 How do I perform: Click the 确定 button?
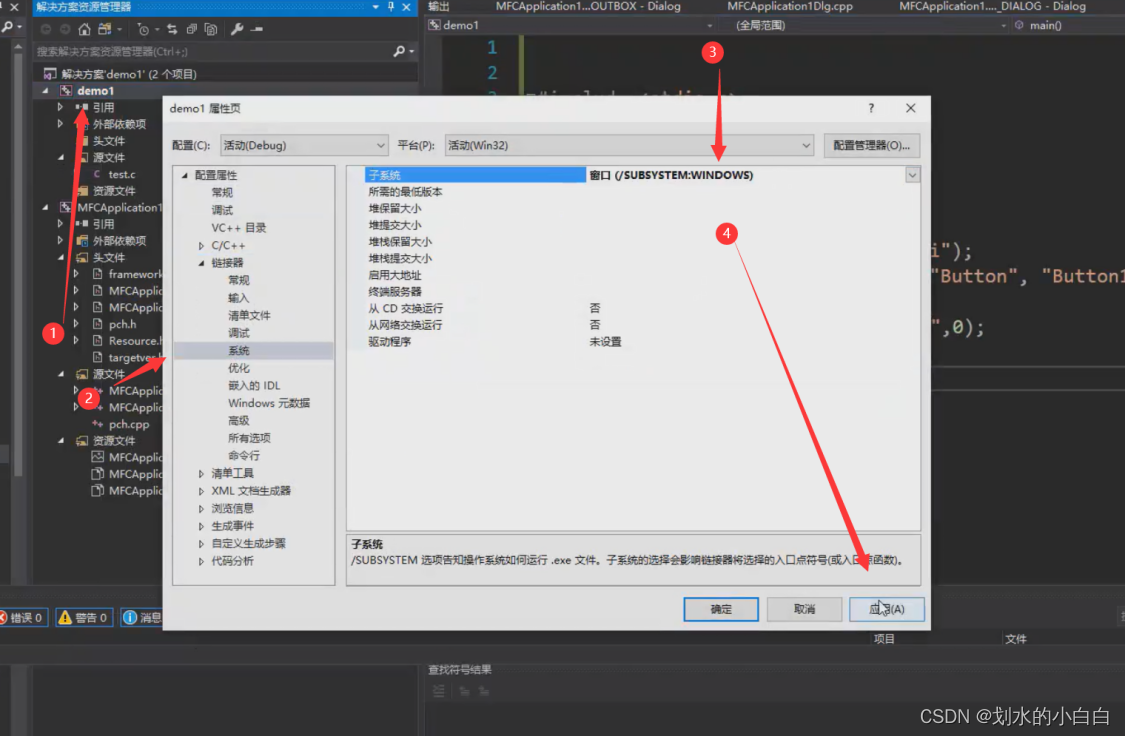click(x=721, y=609)
